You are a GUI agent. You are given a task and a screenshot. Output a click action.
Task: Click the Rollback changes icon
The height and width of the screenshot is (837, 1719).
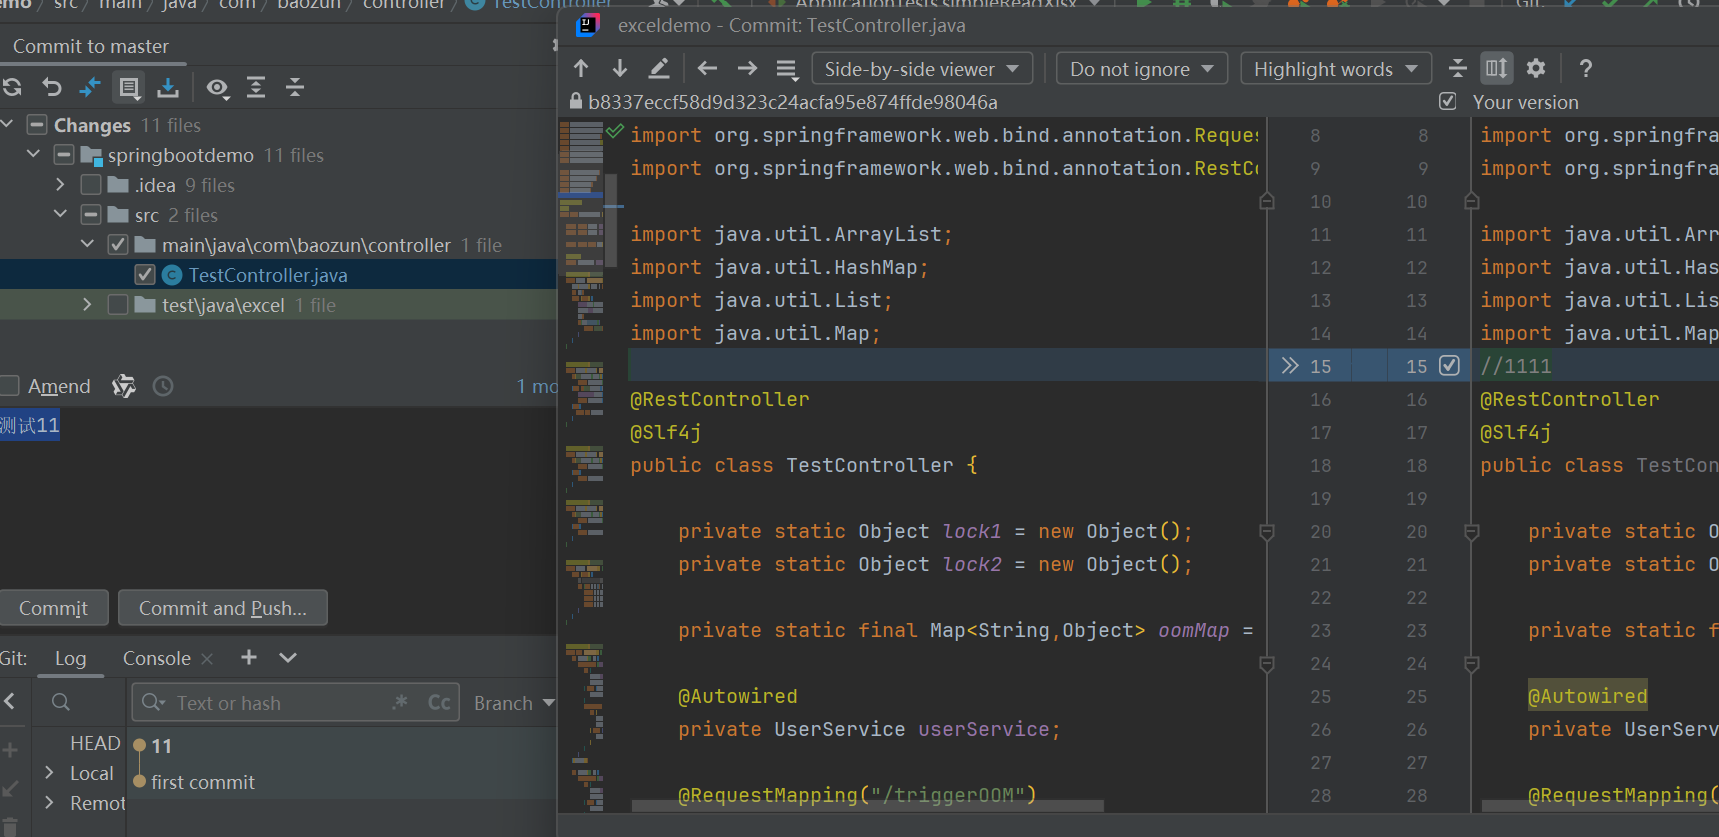52,88
